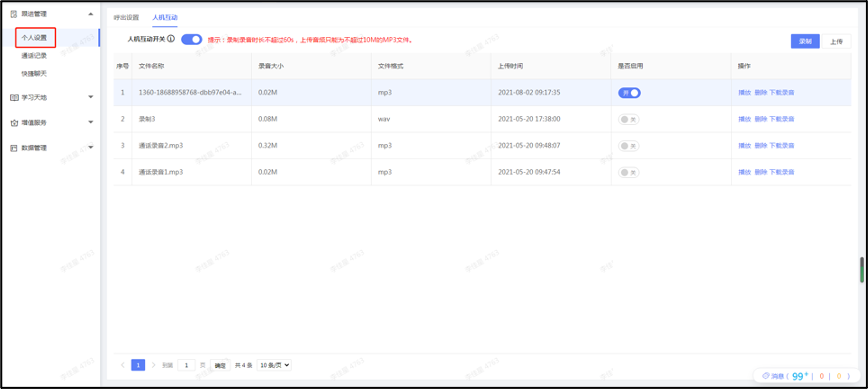Image resolution: width=868 pixels, height=389 pixels.
Task: Delete the 录制3 recording
Action: coord(761,119)
